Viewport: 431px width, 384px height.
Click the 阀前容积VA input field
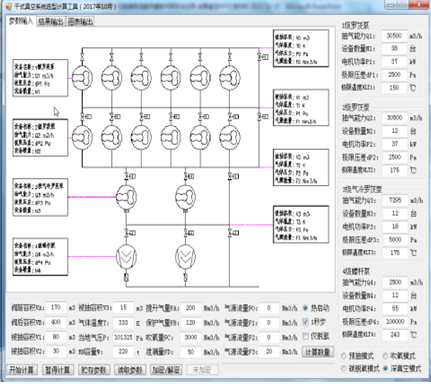pyautogui.click(x=56, y=308)
